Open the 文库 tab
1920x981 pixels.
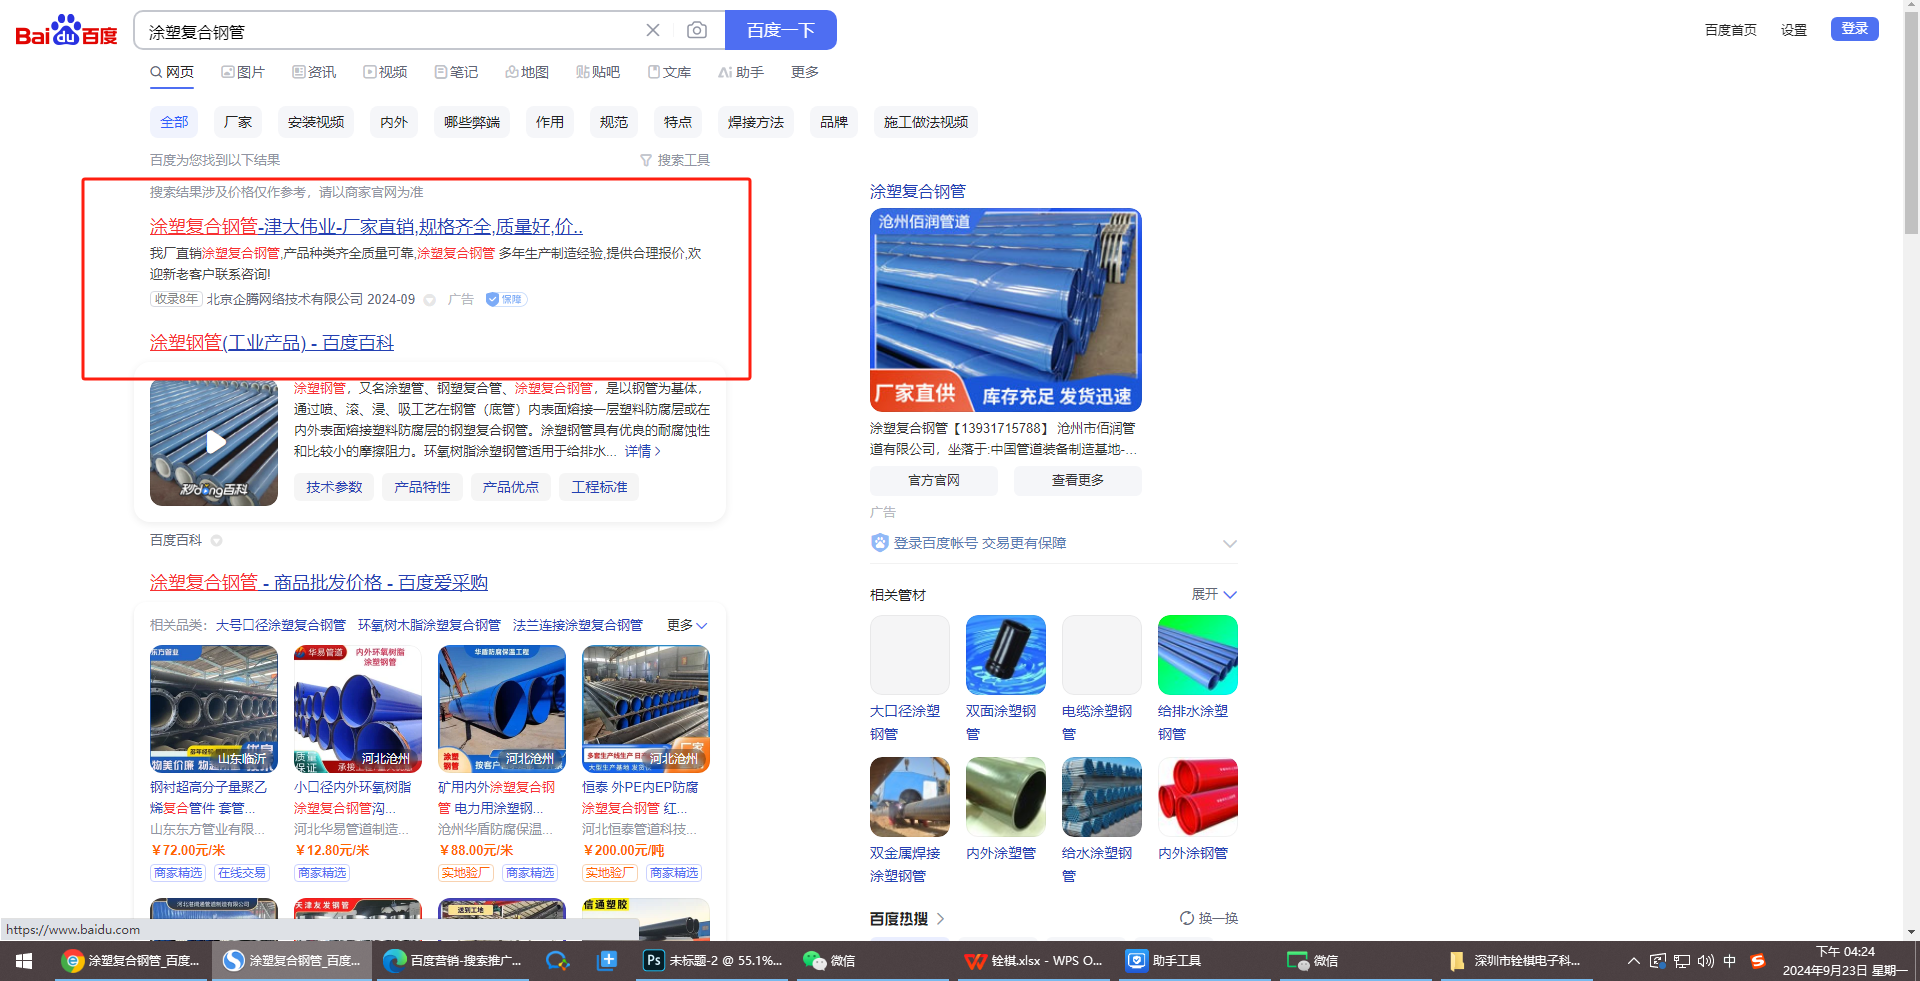669,72
